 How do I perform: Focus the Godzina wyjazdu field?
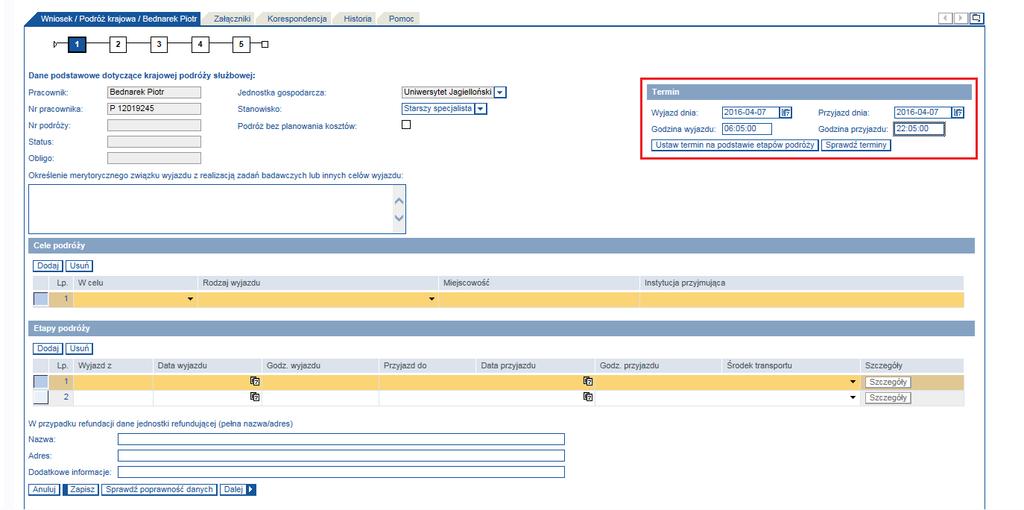tap(747, 129)
